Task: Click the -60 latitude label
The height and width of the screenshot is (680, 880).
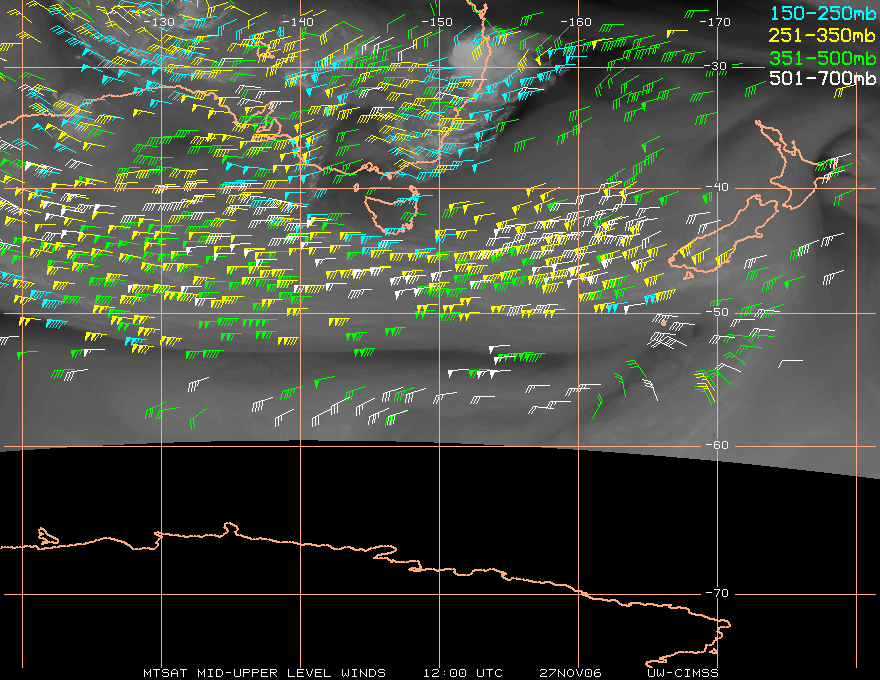Action: (x=717, y=445)
